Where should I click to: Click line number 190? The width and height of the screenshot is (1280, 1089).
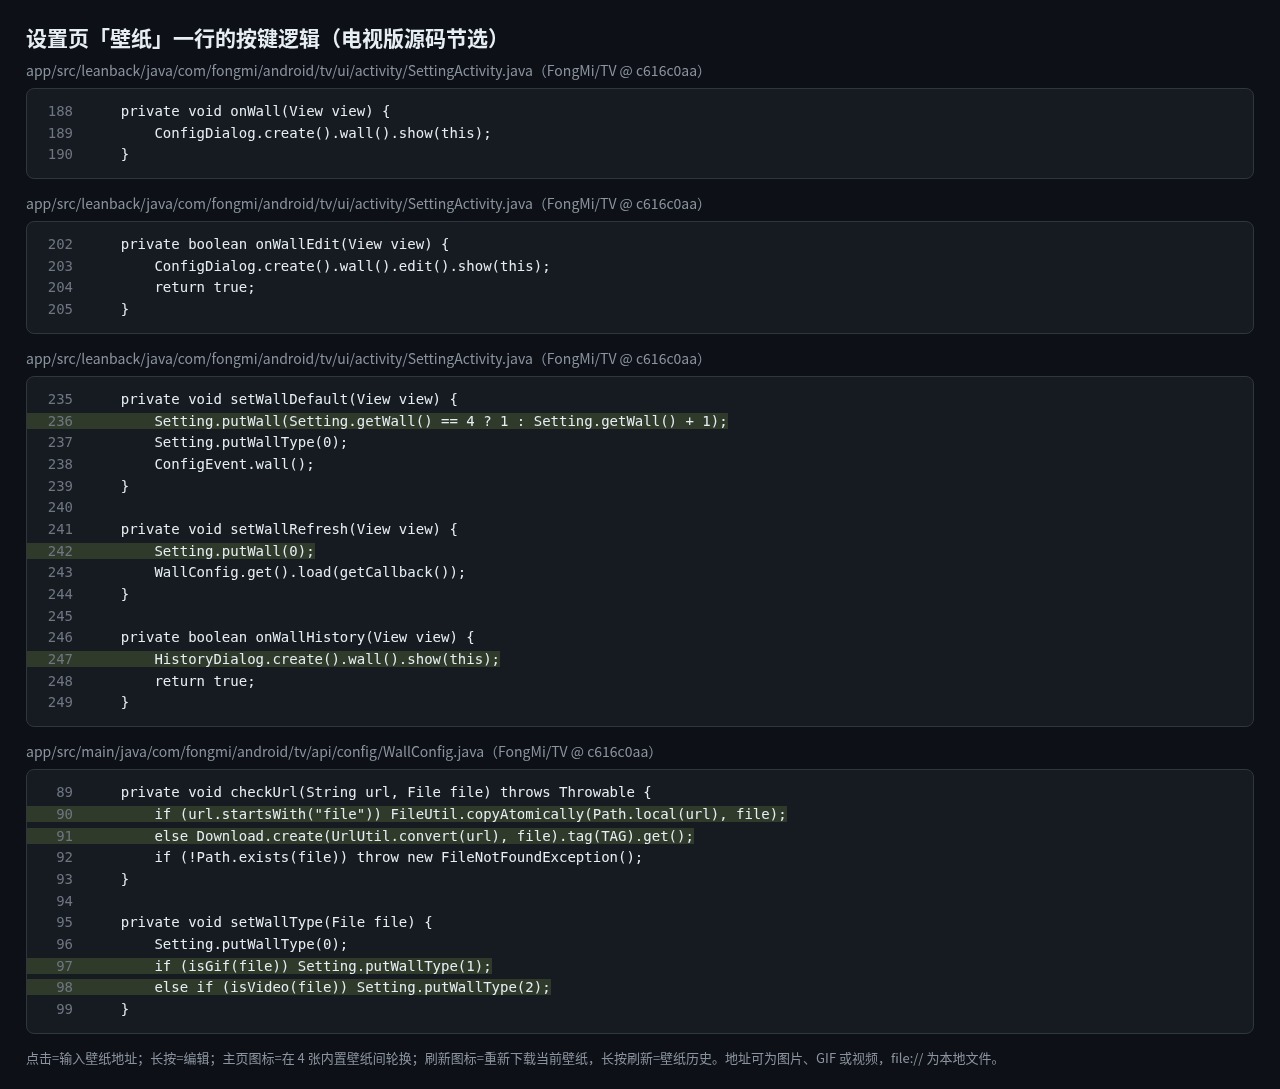tap(60, 154)
